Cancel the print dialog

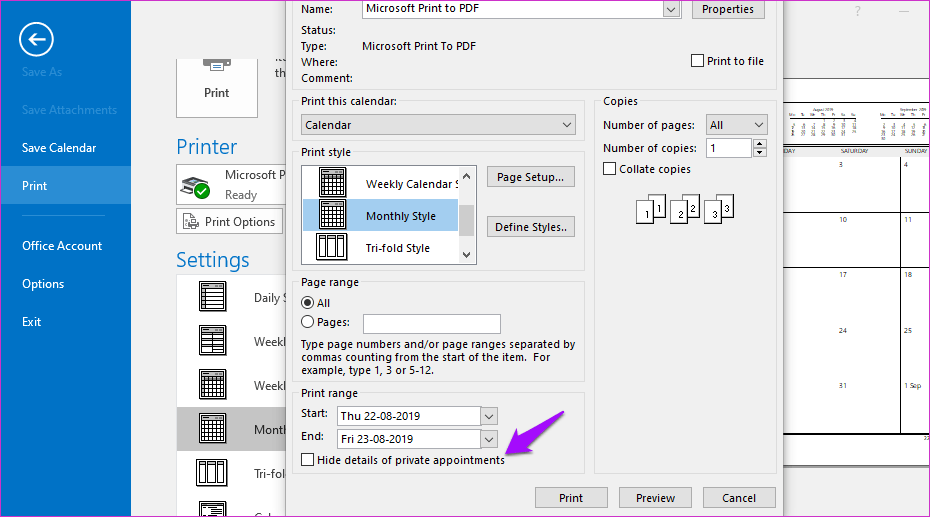click(738, 498)
